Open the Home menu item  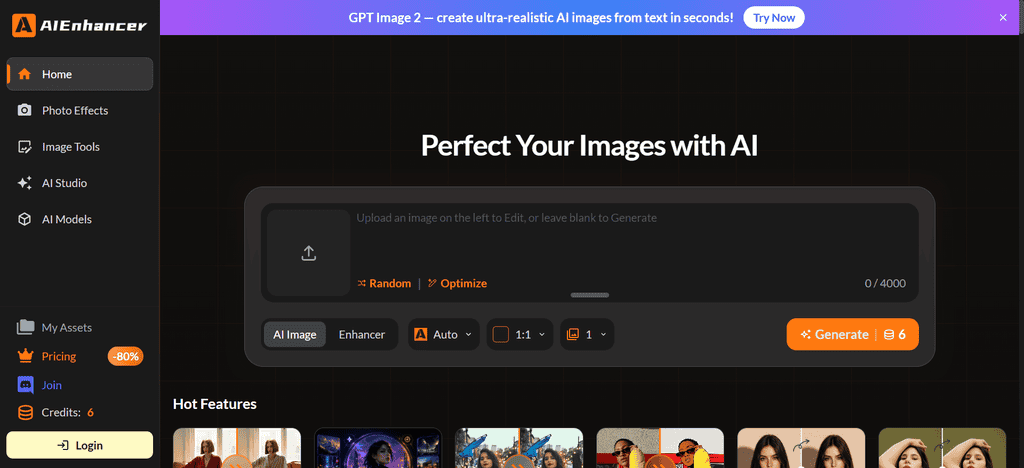coord(80,74)
